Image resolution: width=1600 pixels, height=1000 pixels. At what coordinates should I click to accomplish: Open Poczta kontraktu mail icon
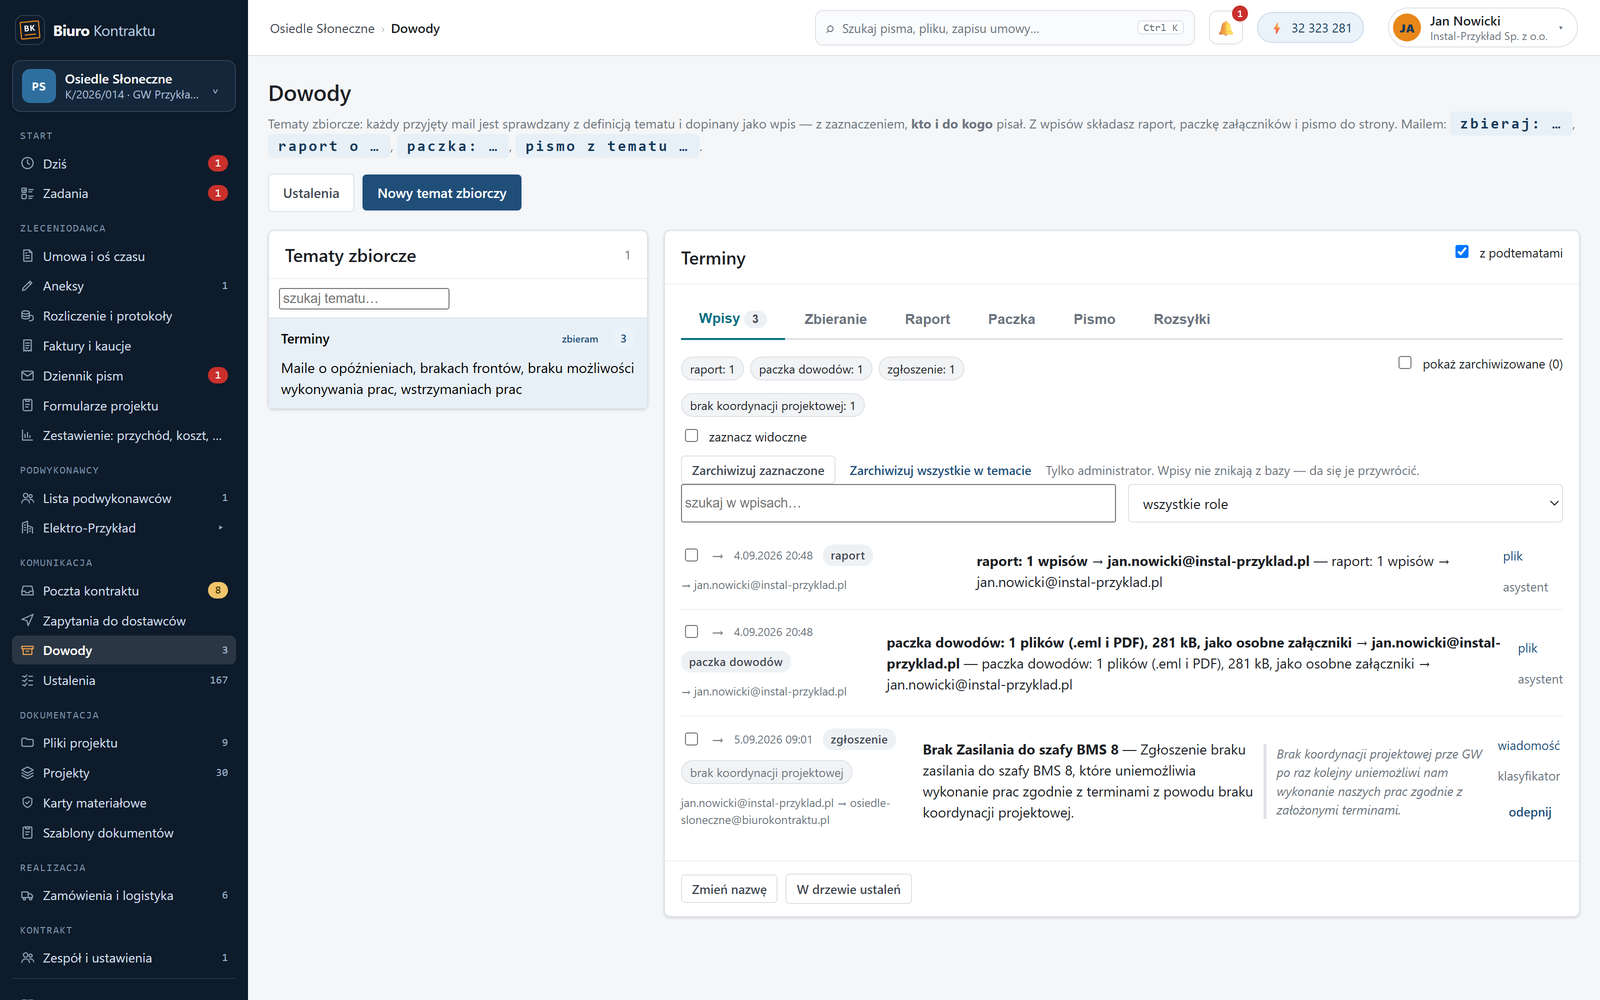point(28,591)
